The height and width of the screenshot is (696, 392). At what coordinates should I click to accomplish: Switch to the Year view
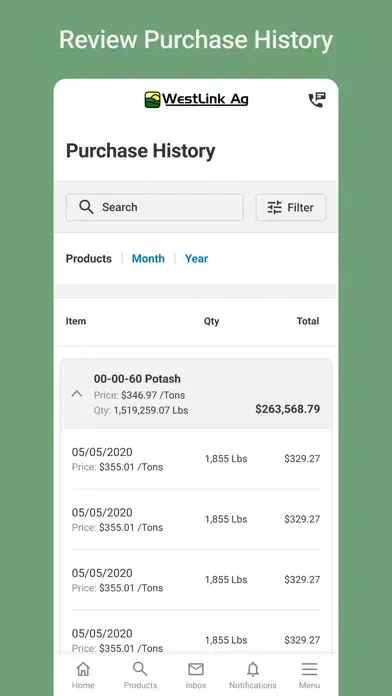pyautogui.click(x=196, y=259)
